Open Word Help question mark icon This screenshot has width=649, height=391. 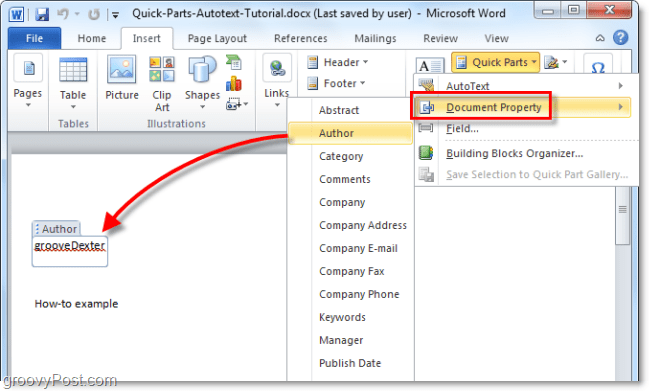[x=620, y=38]
